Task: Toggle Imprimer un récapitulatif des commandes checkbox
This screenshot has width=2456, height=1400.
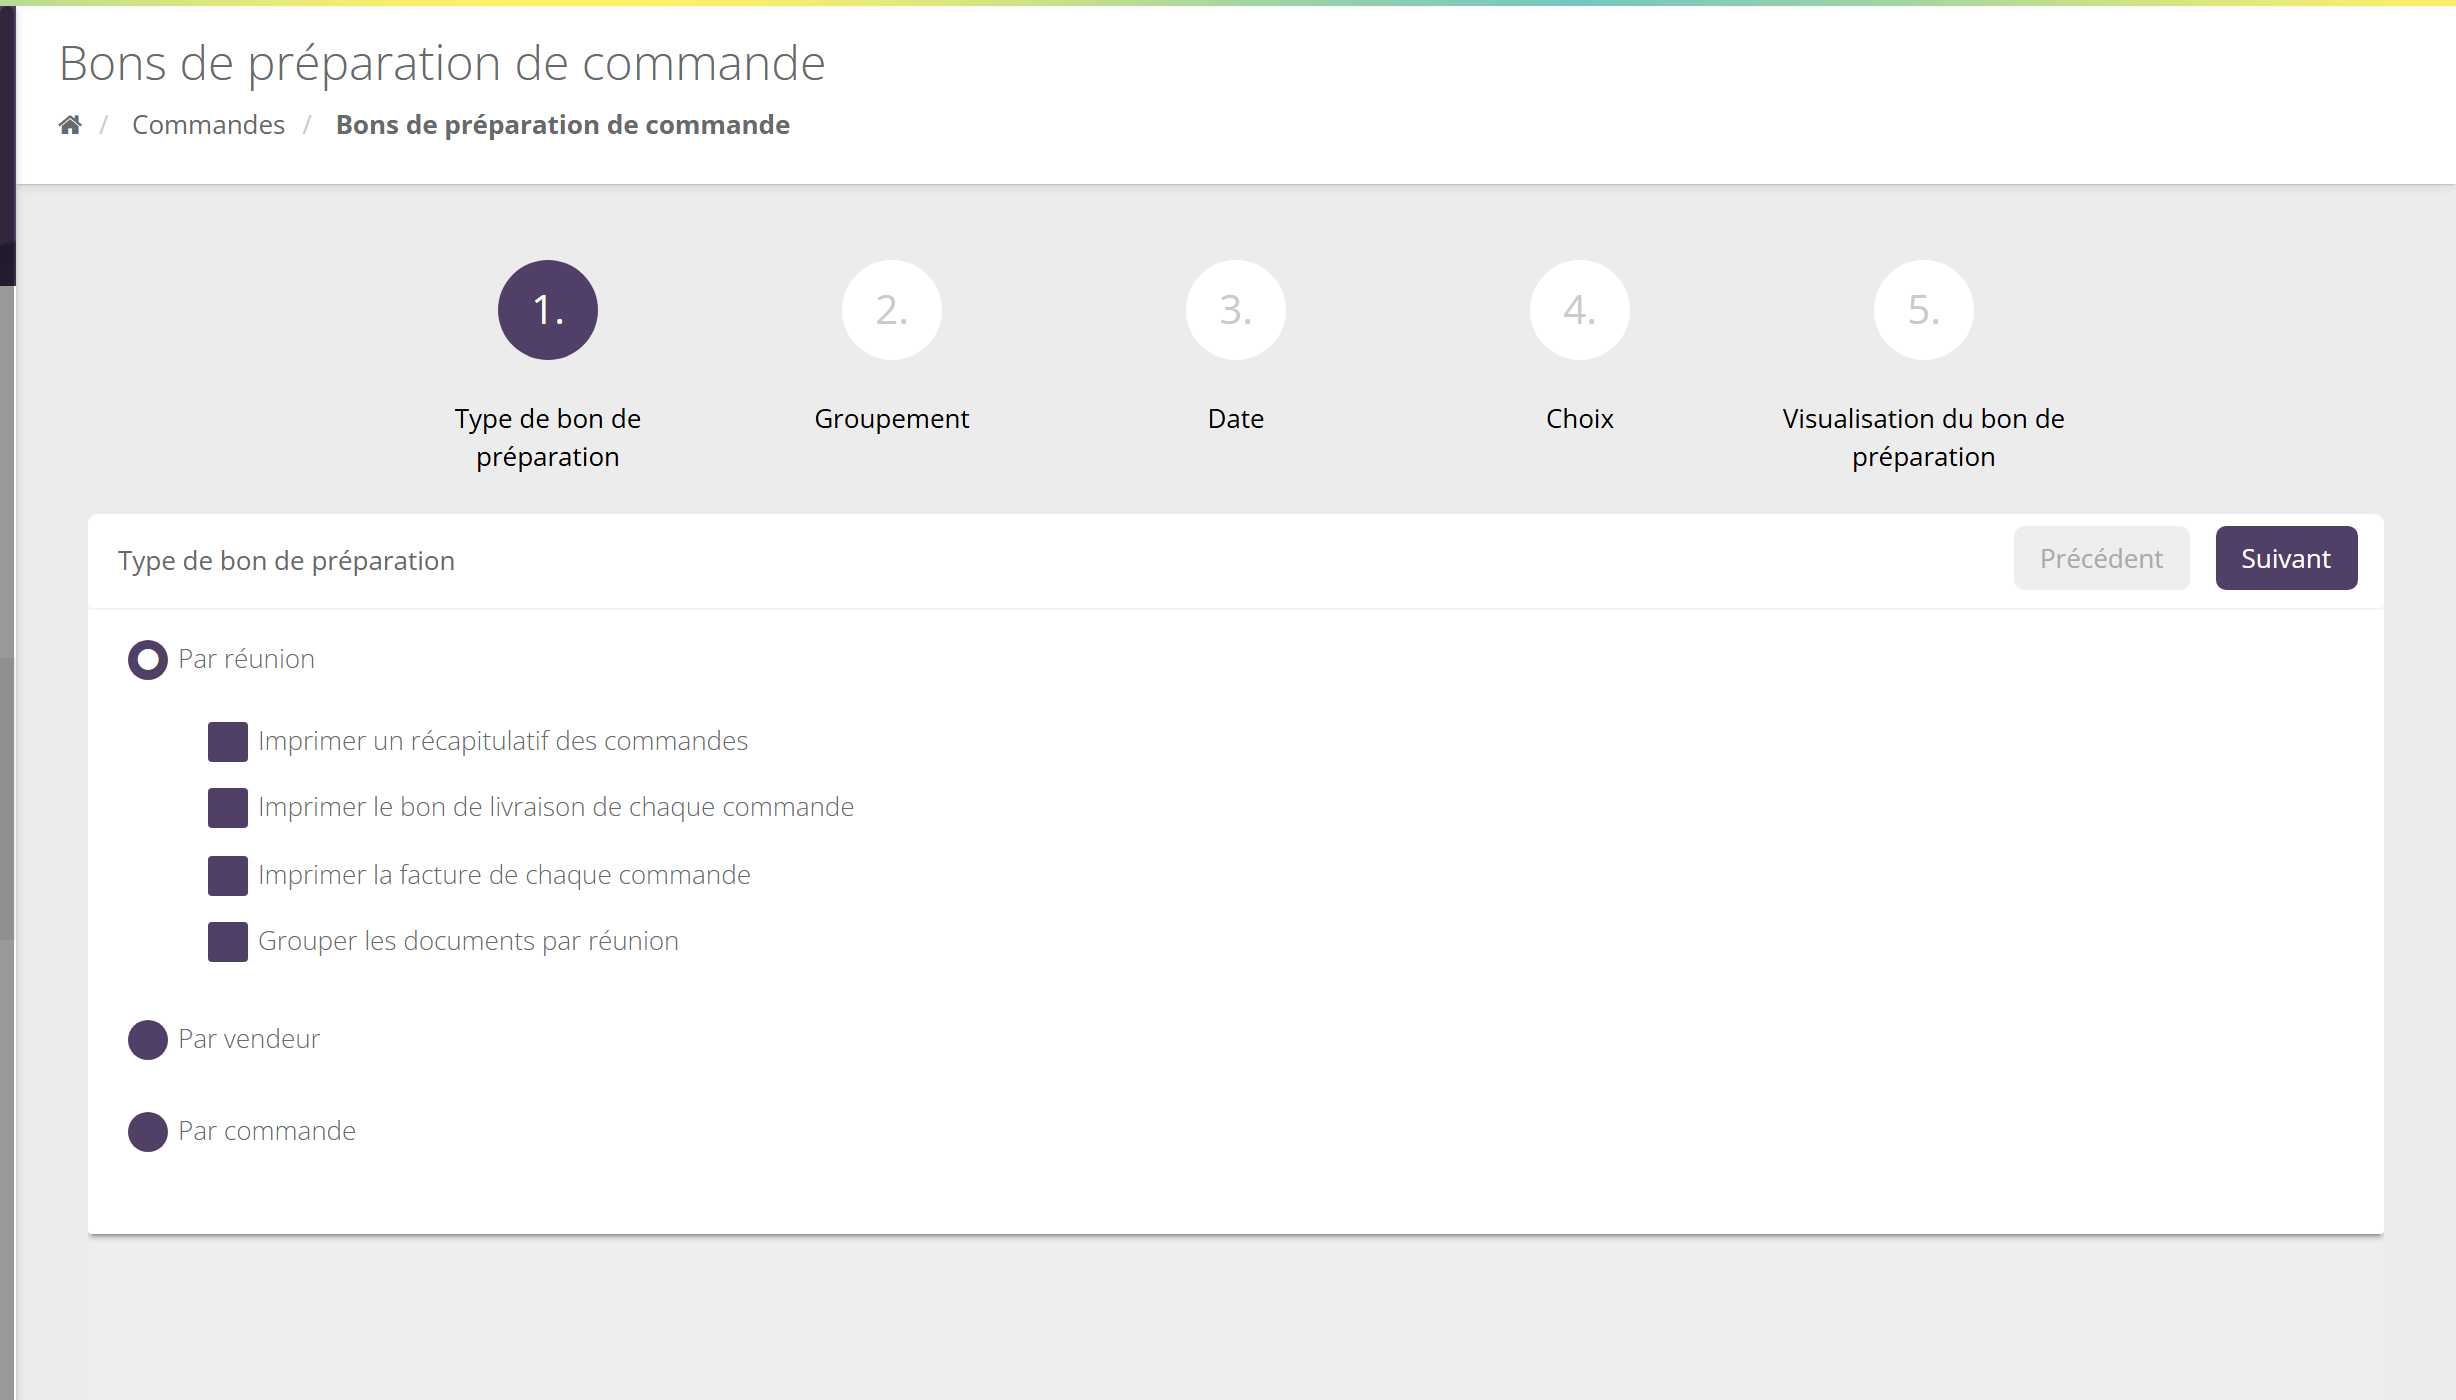Action: 228,742
